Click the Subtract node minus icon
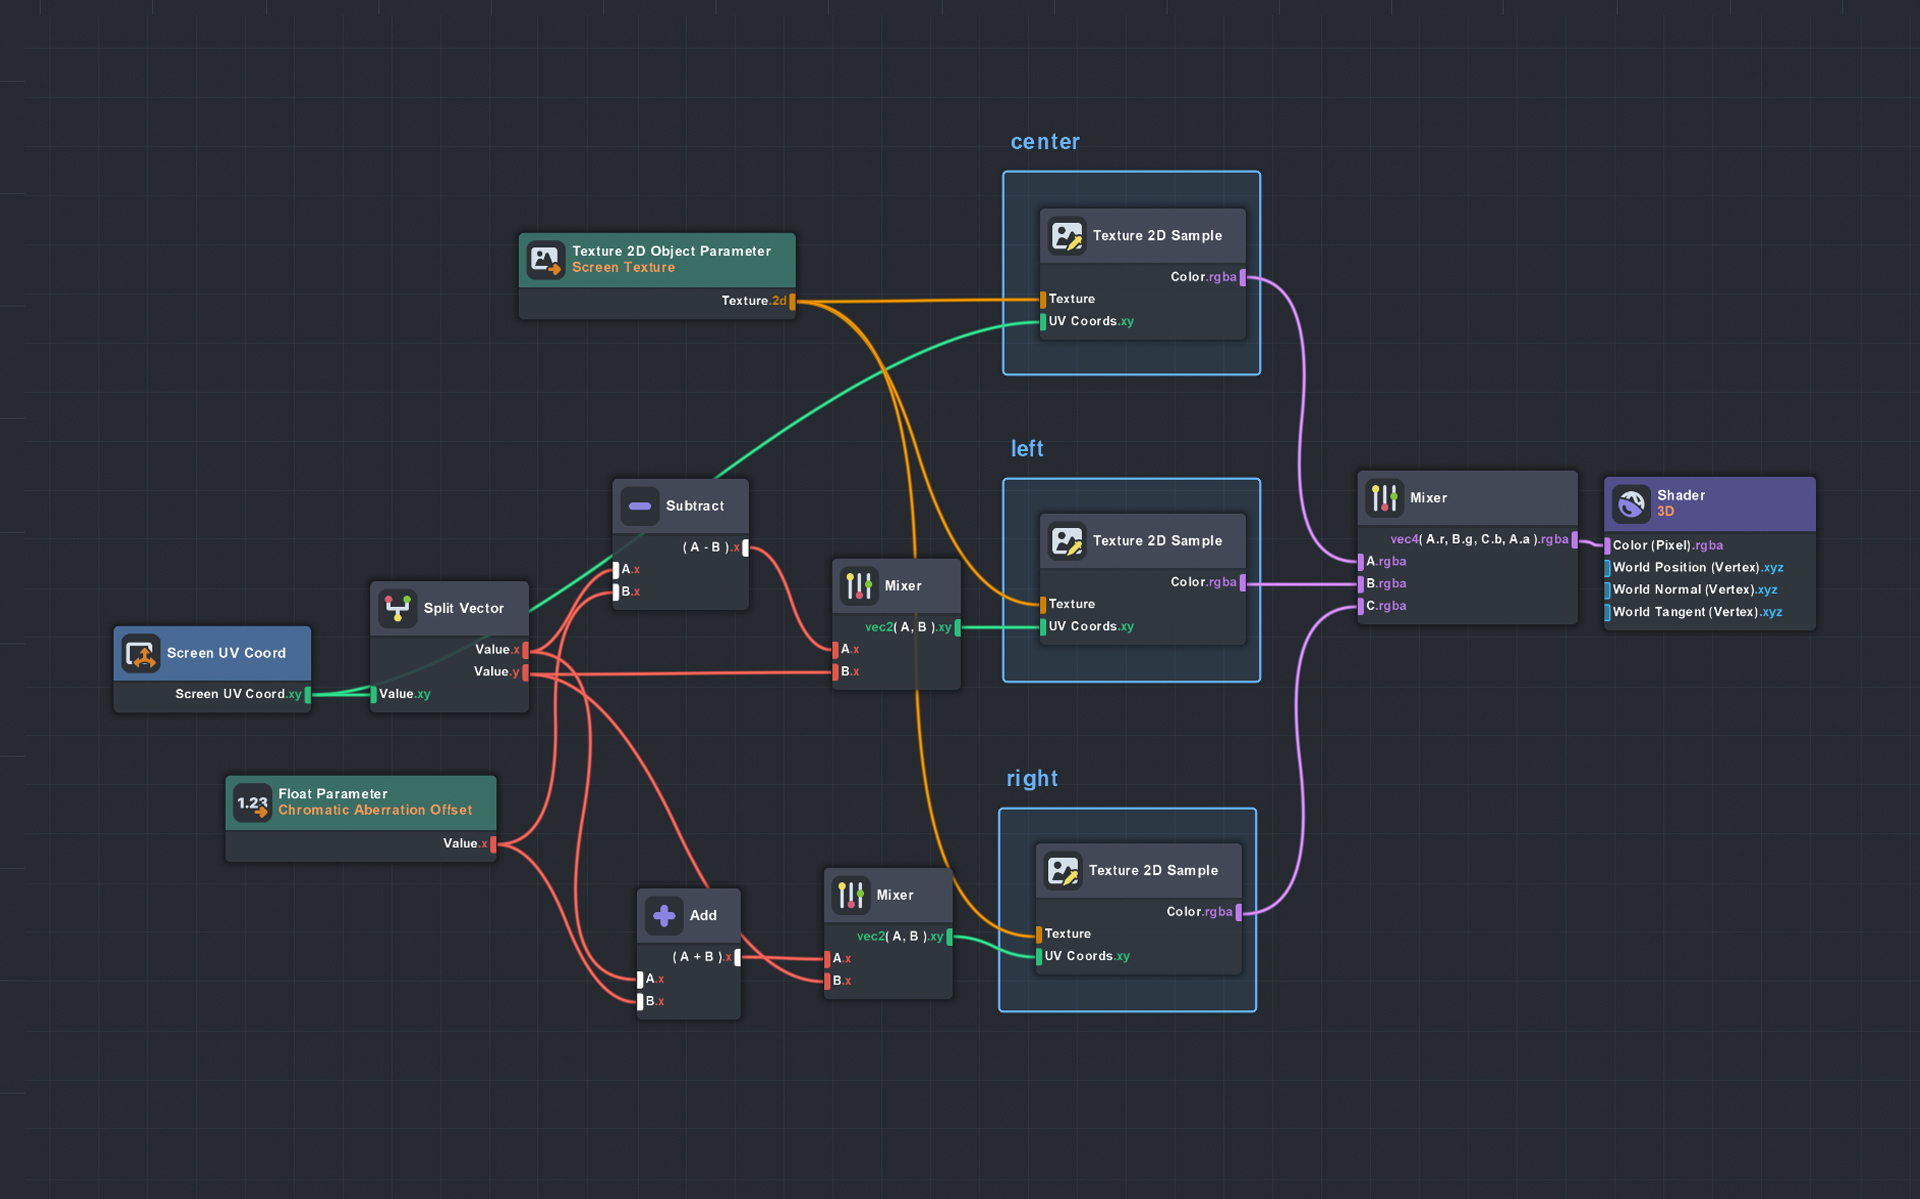 [x=640, y=506]
